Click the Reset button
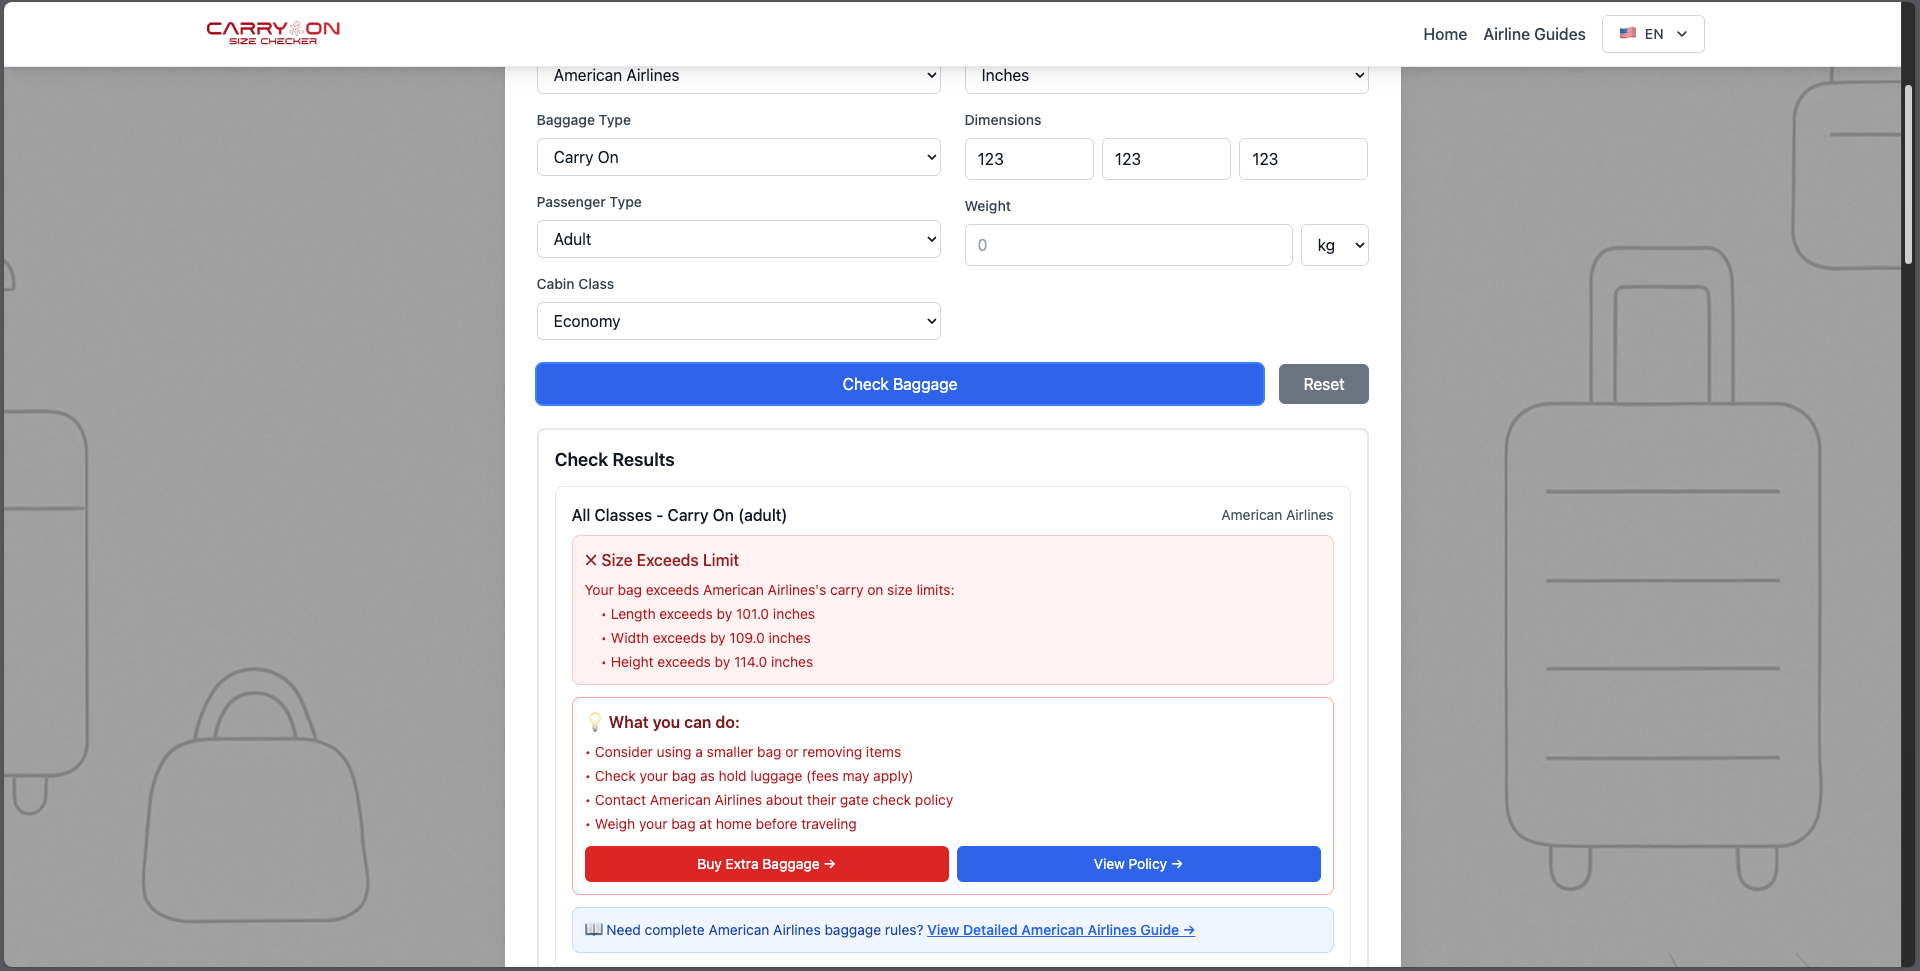The image size is (1920, 971). click(1323, 384)
